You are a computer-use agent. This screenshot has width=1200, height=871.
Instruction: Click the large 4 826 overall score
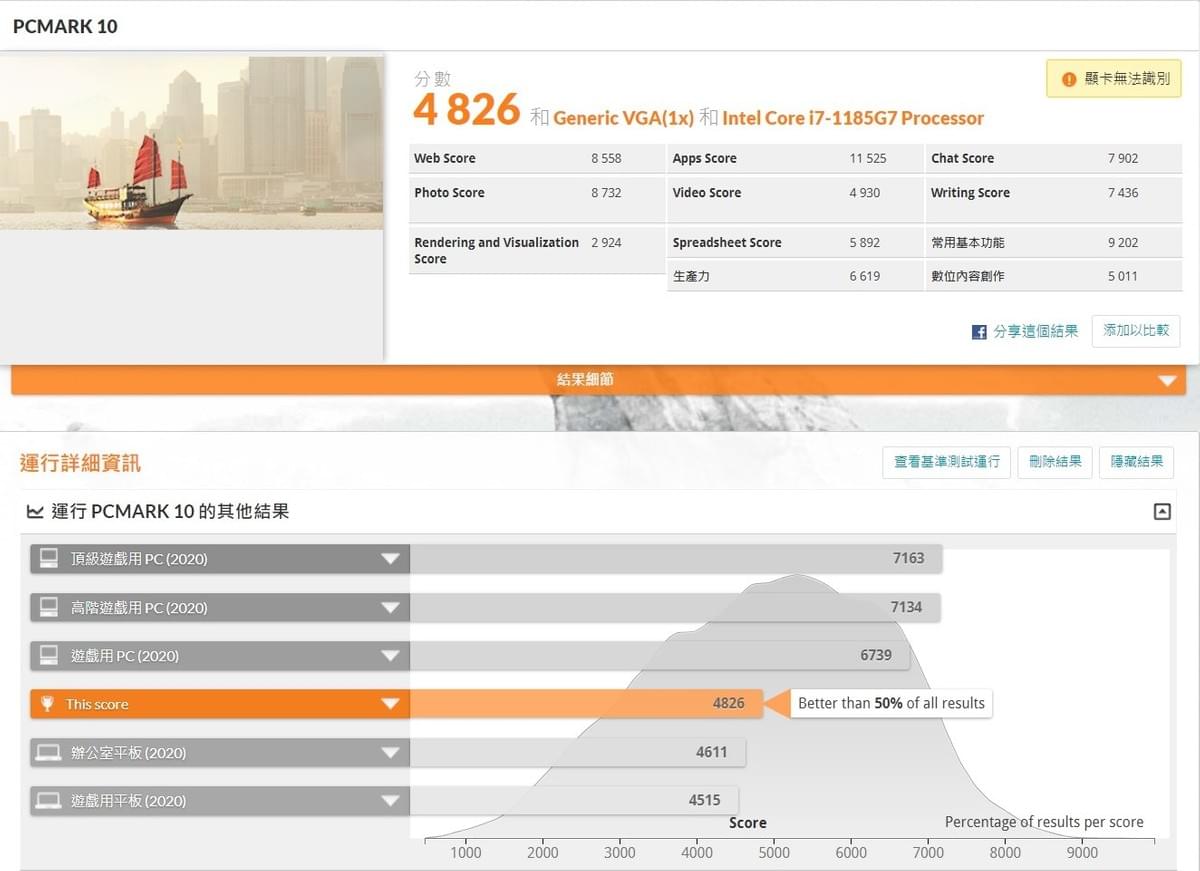[467, 110]
